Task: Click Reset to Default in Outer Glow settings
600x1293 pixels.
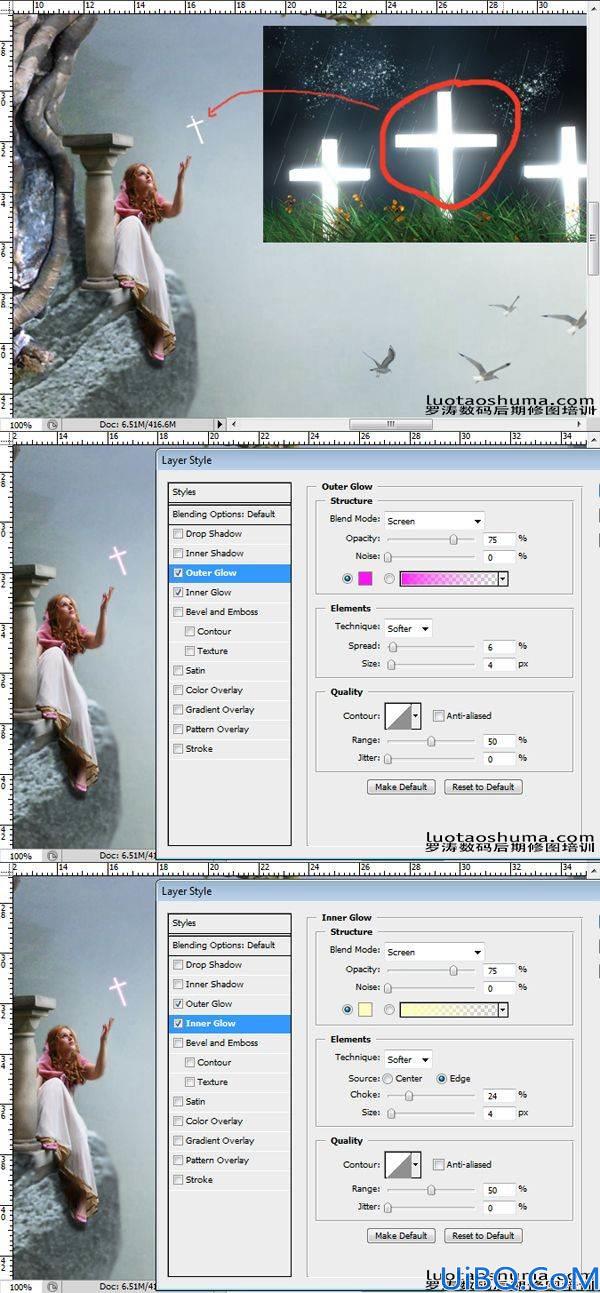Action: point(483,787)
